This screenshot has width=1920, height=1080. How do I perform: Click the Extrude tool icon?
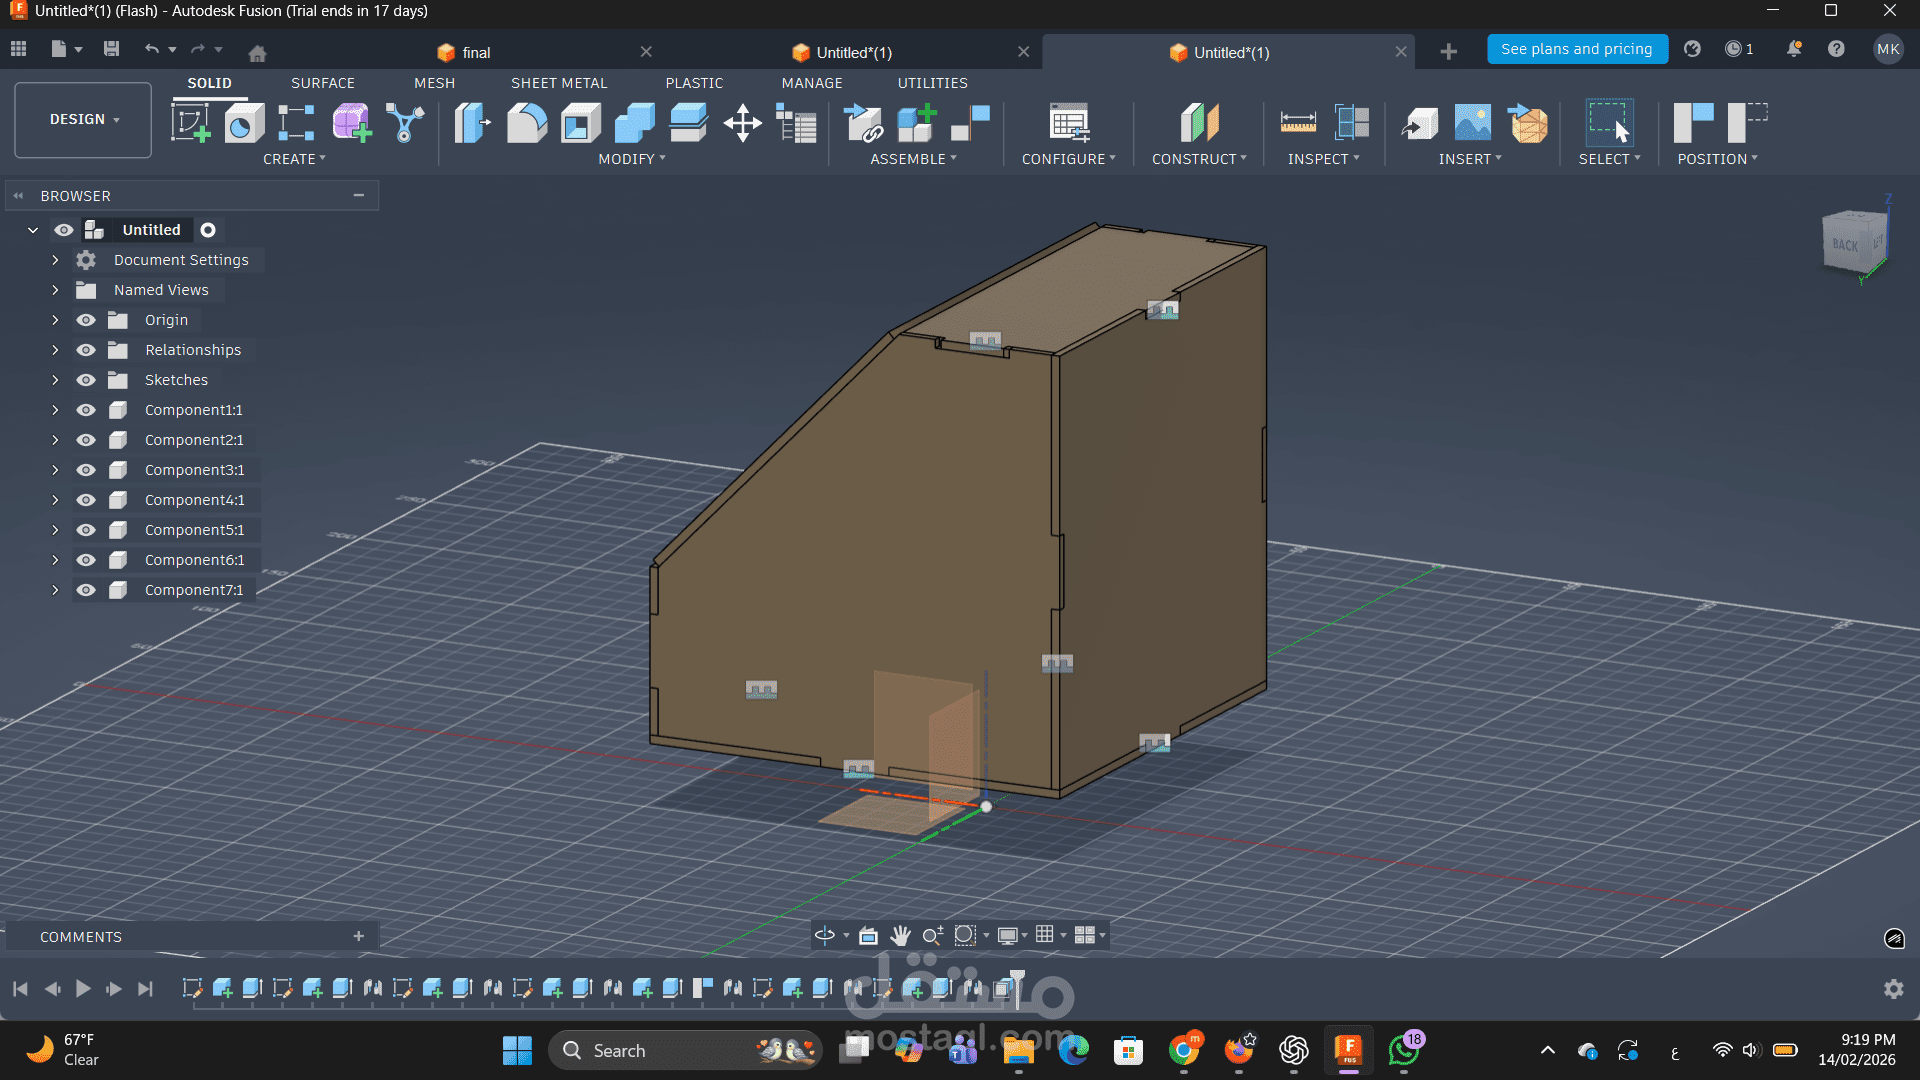click(243, 123)
